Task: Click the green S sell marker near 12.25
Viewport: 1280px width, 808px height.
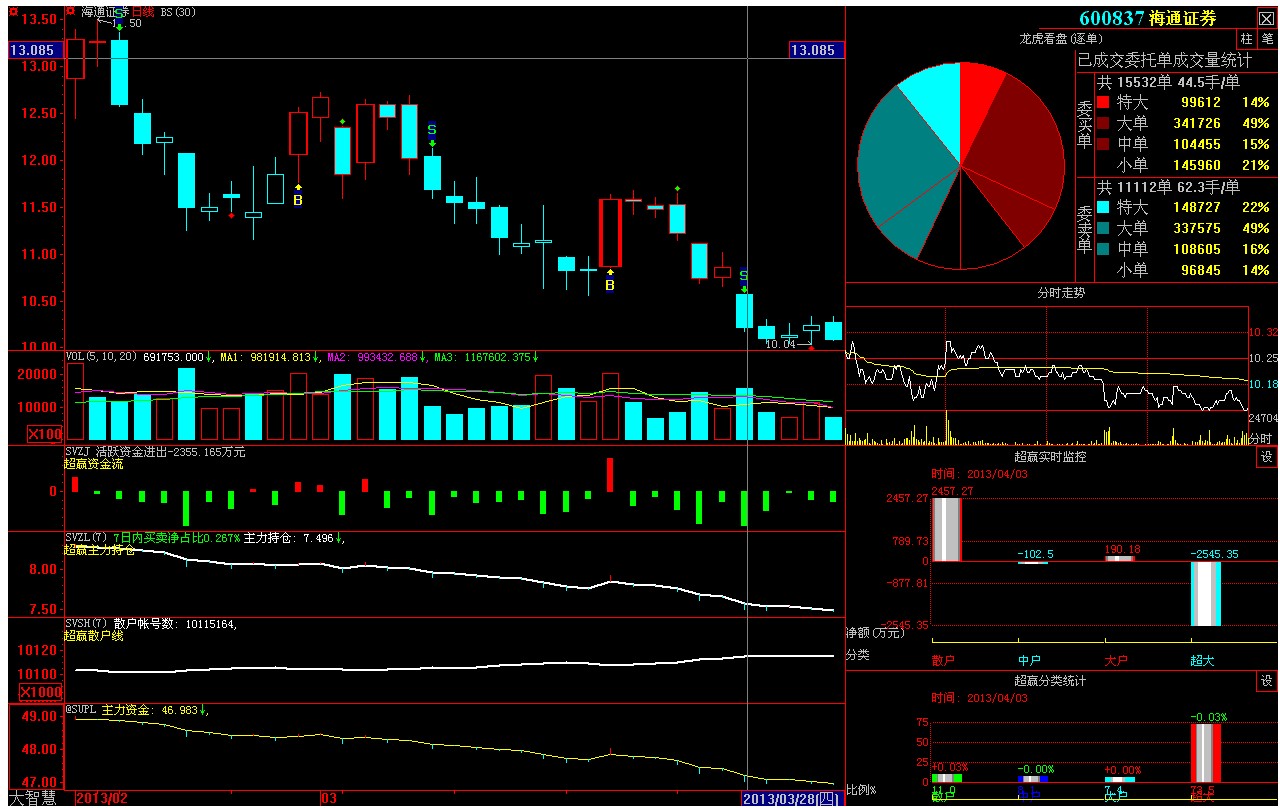Action: (x=432, y=130)
